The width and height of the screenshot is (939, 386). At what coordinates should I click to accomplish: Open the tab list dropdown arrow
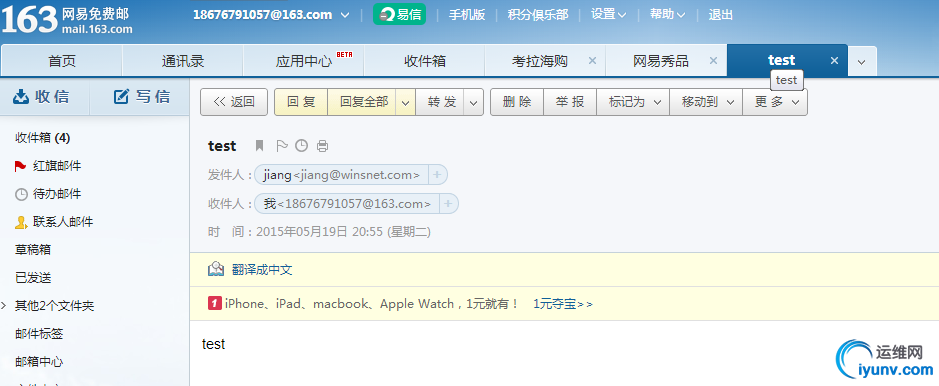tap(862, 62)
